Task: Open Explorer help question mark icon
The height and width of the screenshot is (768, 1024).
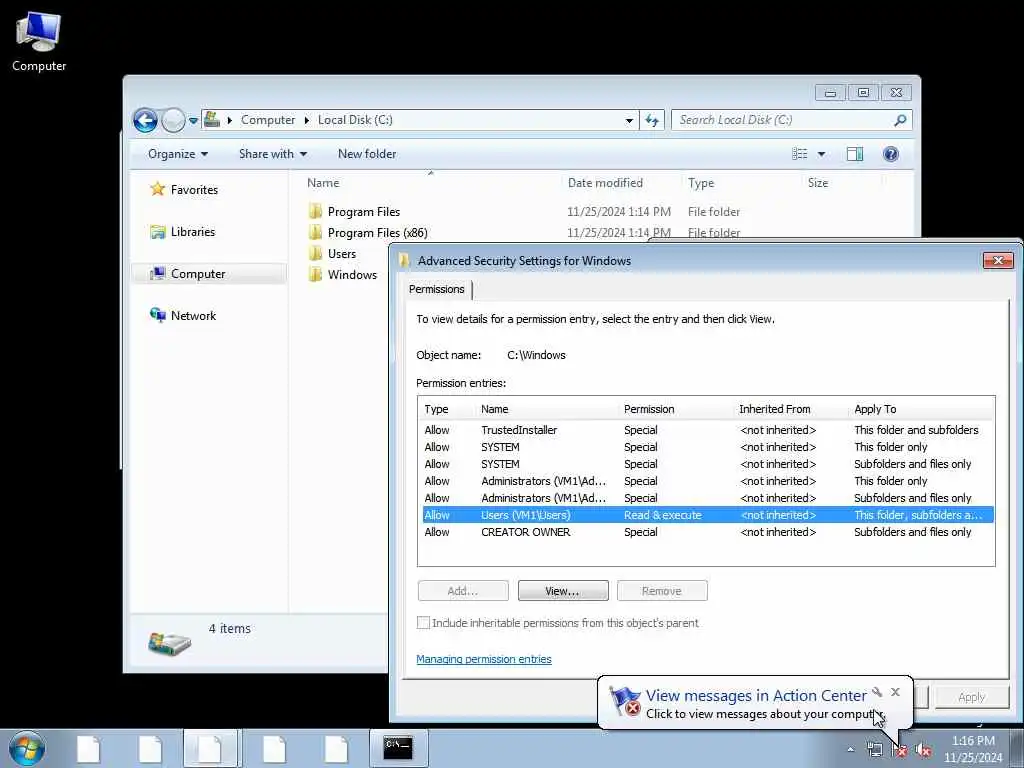Action: coord(890,154)
